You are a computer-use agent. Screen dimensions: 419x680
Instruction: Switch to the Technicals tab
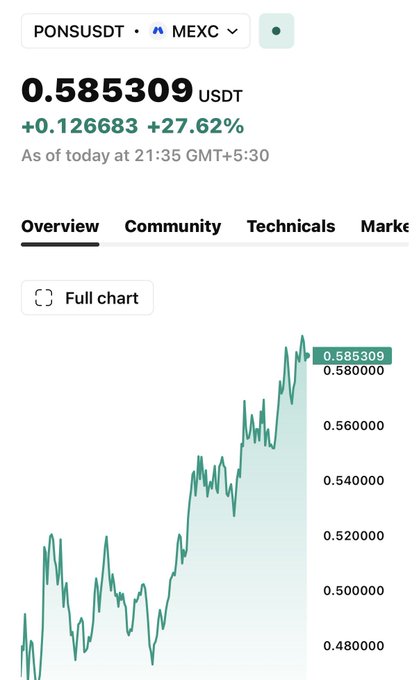point(291,226)
